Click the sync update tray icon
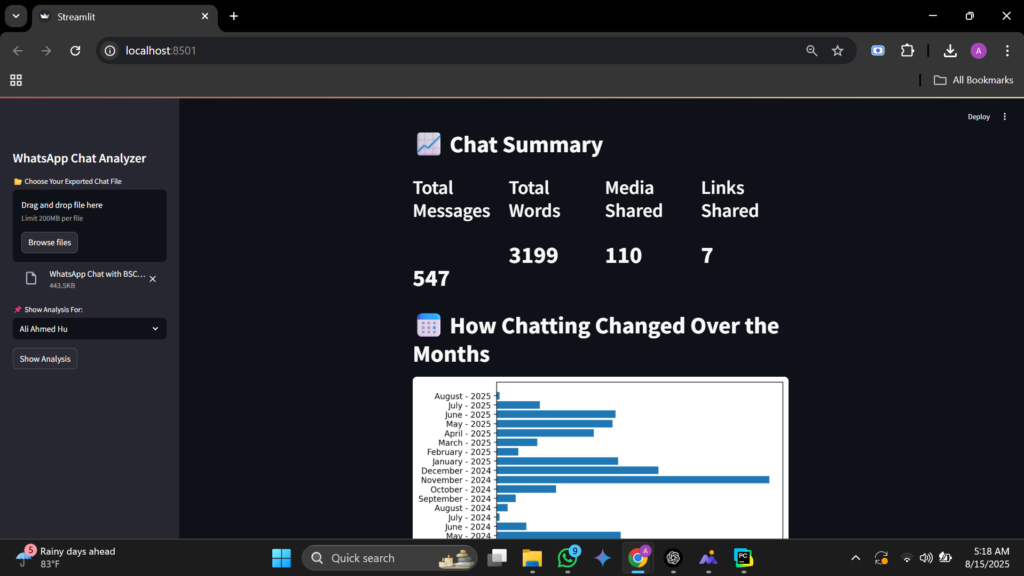1024x576 pixels. click(x=881, y=558)
